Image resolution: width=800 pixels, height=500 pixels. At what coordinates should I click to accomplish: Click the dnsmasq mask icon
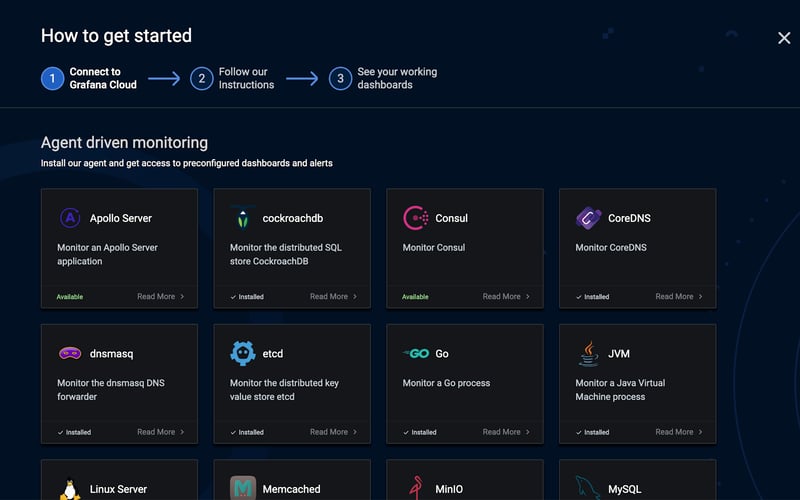tap(70, 353)
